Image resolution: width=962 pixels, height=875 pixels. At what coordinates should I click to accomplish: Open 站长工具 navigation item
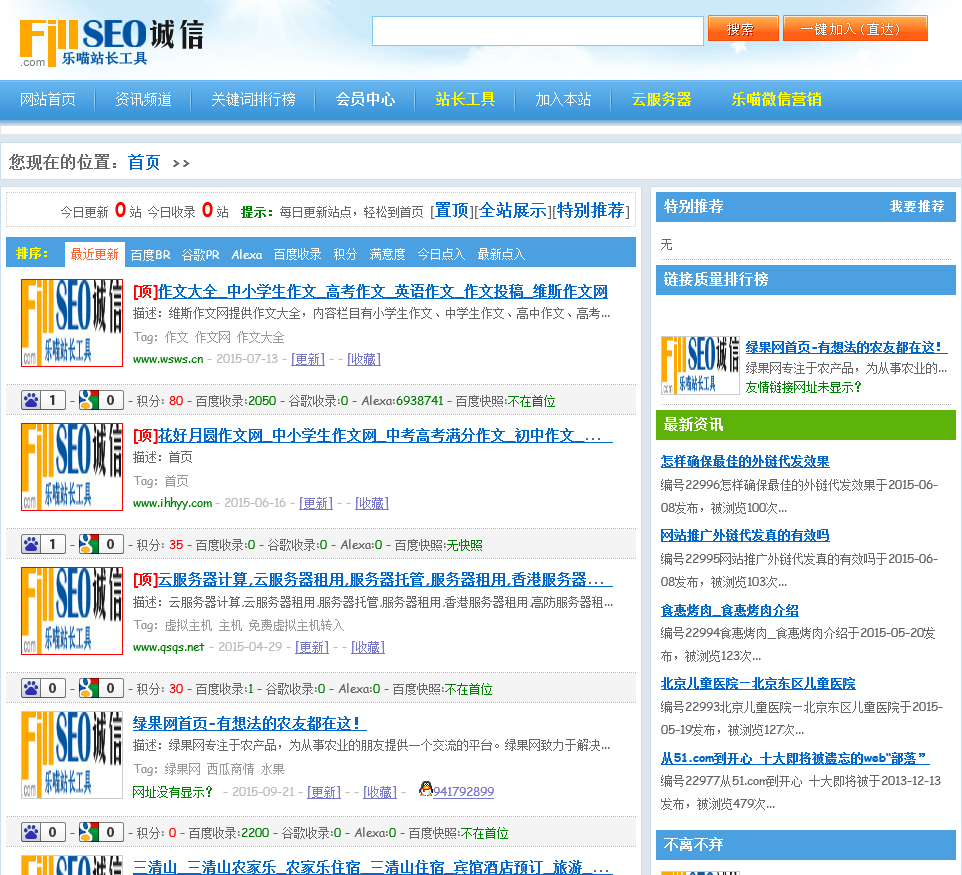[x=465, y=99]
